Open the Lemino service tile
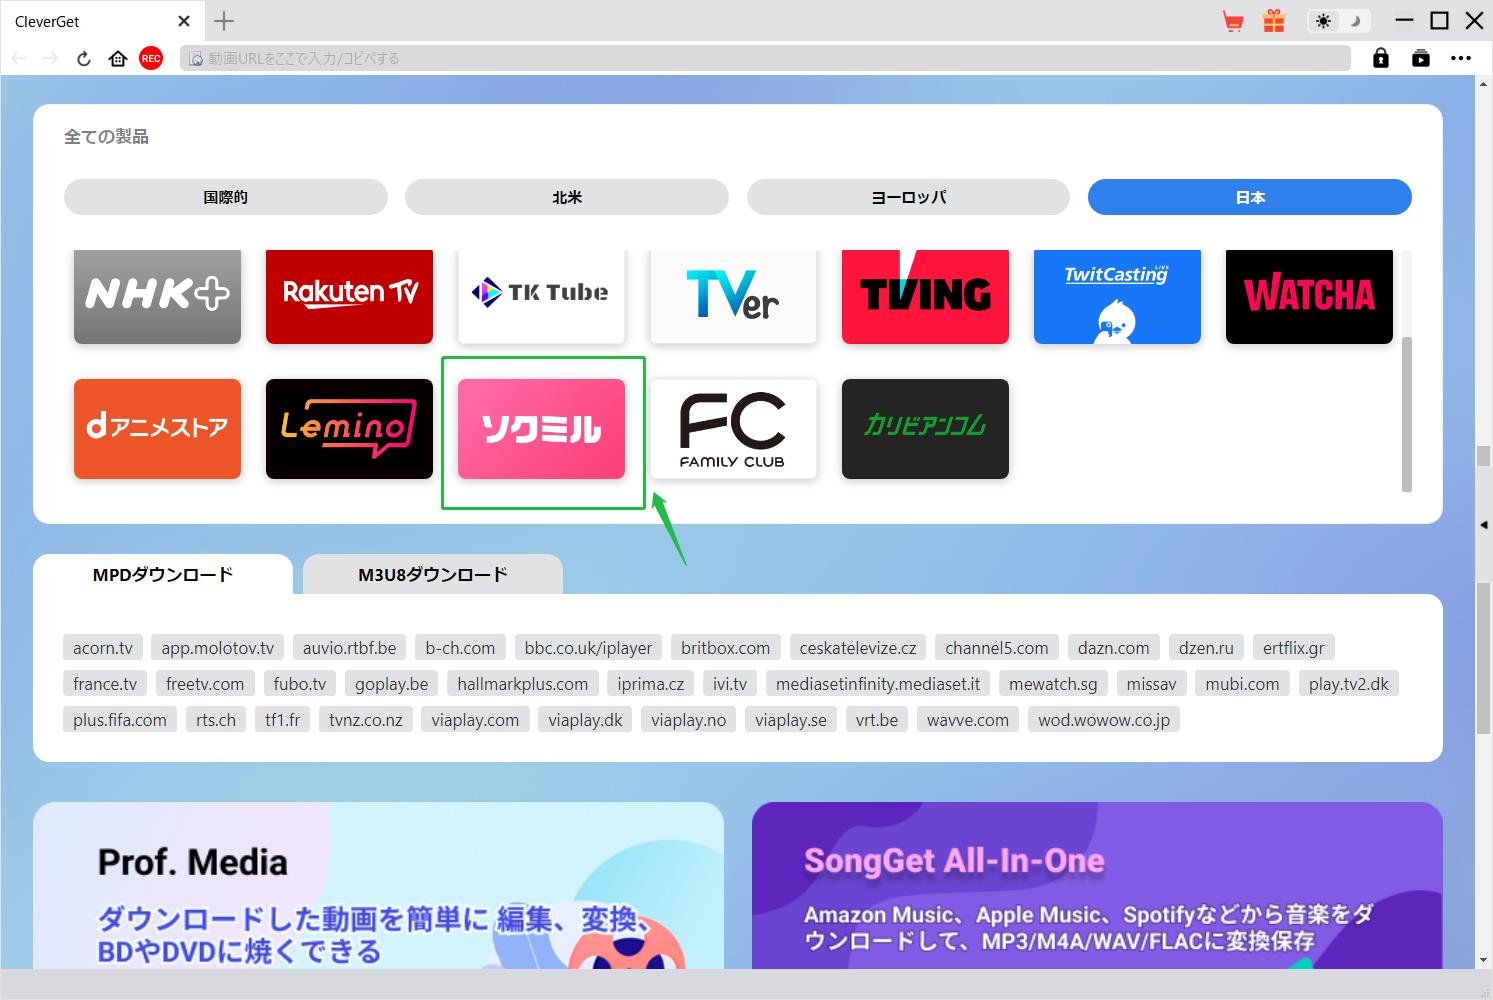The image size is (1493, 1000). tap(349, 429)
